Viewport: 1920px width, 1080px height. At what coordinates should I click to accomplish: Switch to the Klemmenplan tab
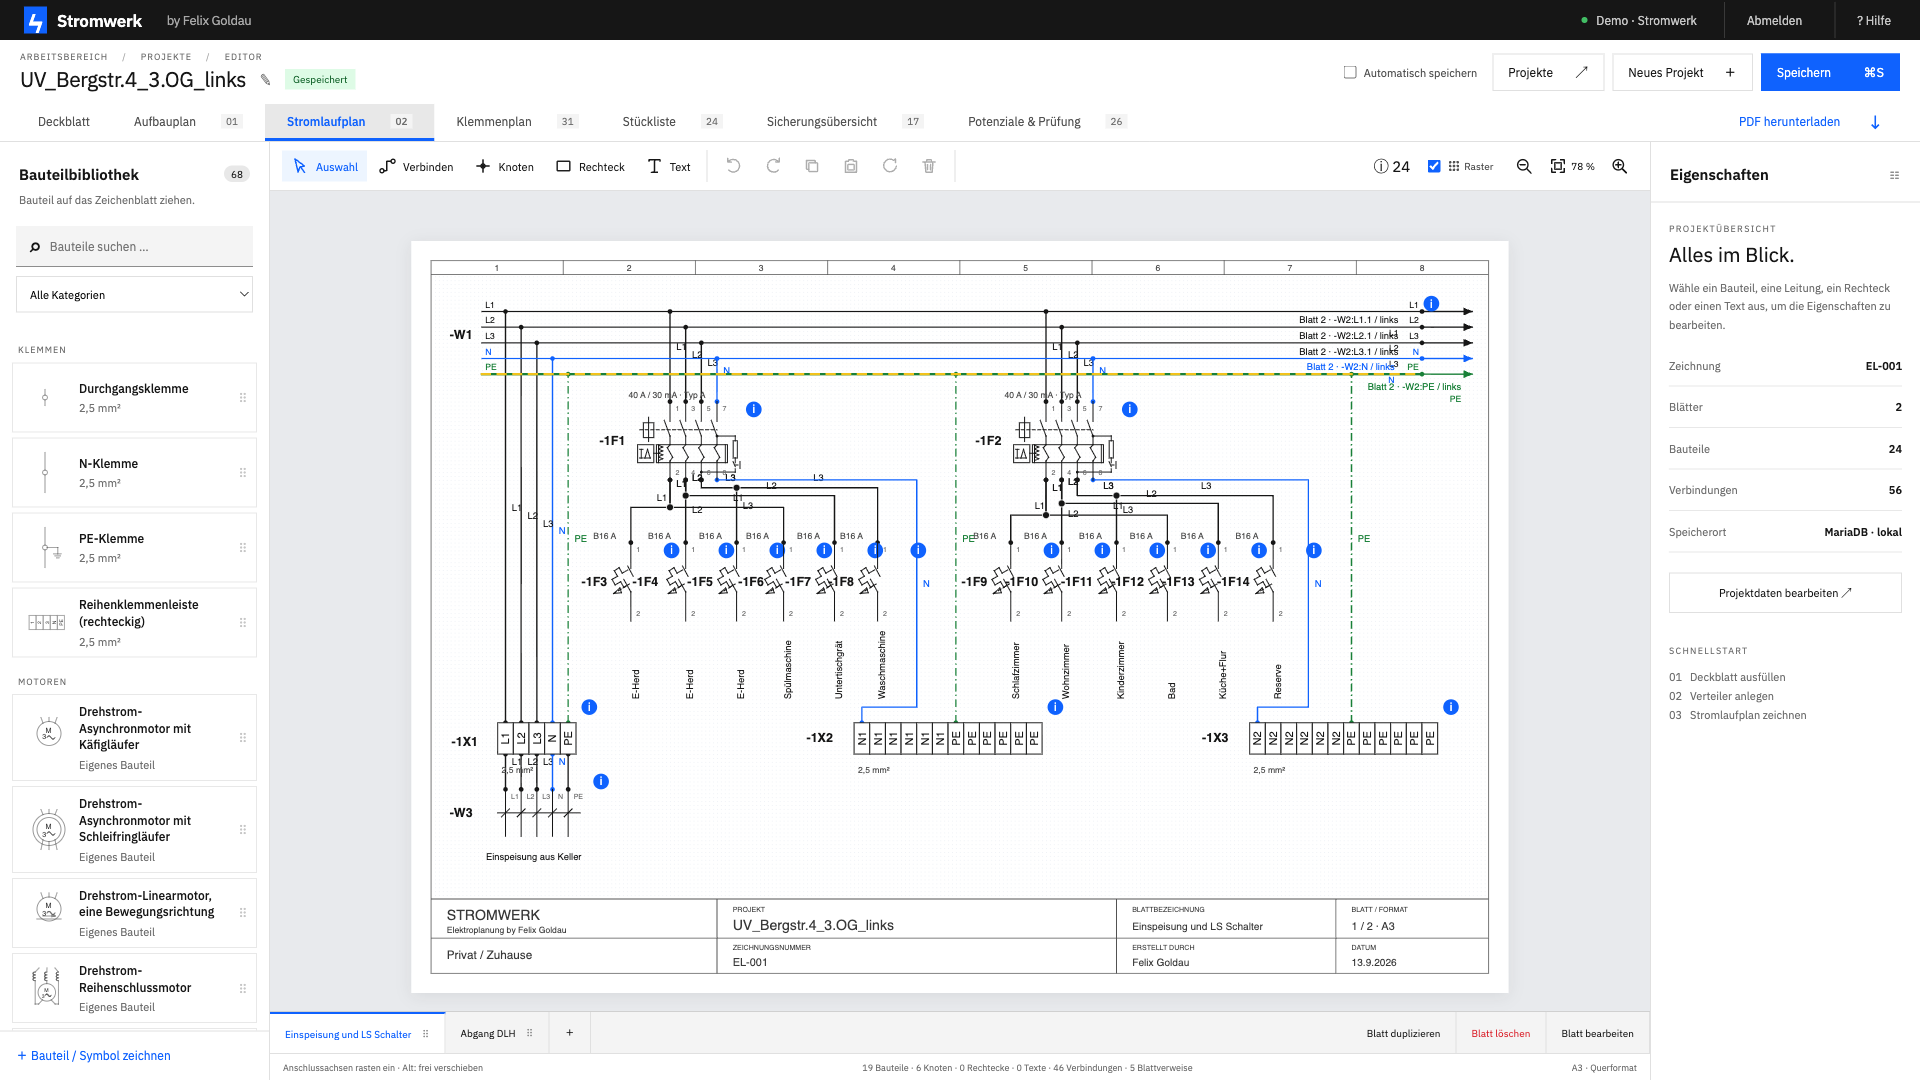[x=515, y=122]
